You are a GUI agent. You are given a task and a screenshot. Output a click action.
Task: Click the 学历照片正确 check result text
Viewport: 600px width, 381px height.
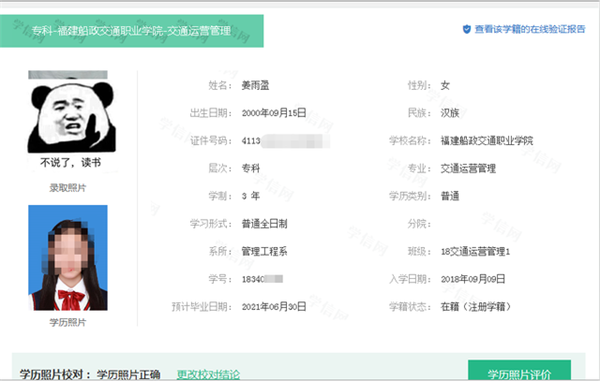[x=129, y=374]
